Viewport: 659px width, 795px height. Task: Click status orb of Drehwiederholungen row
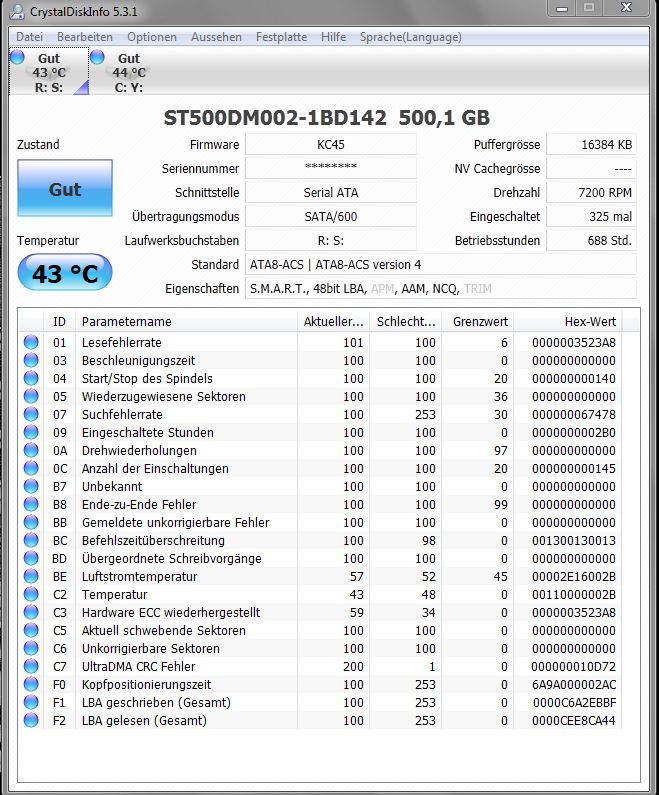[31, 450]
